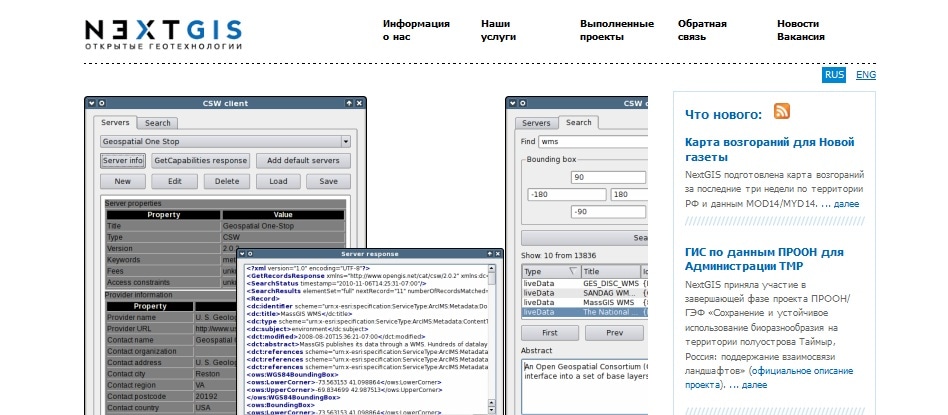Click the Server info button
This screenshot has height=415, width=948.
[x=122, y=161]
